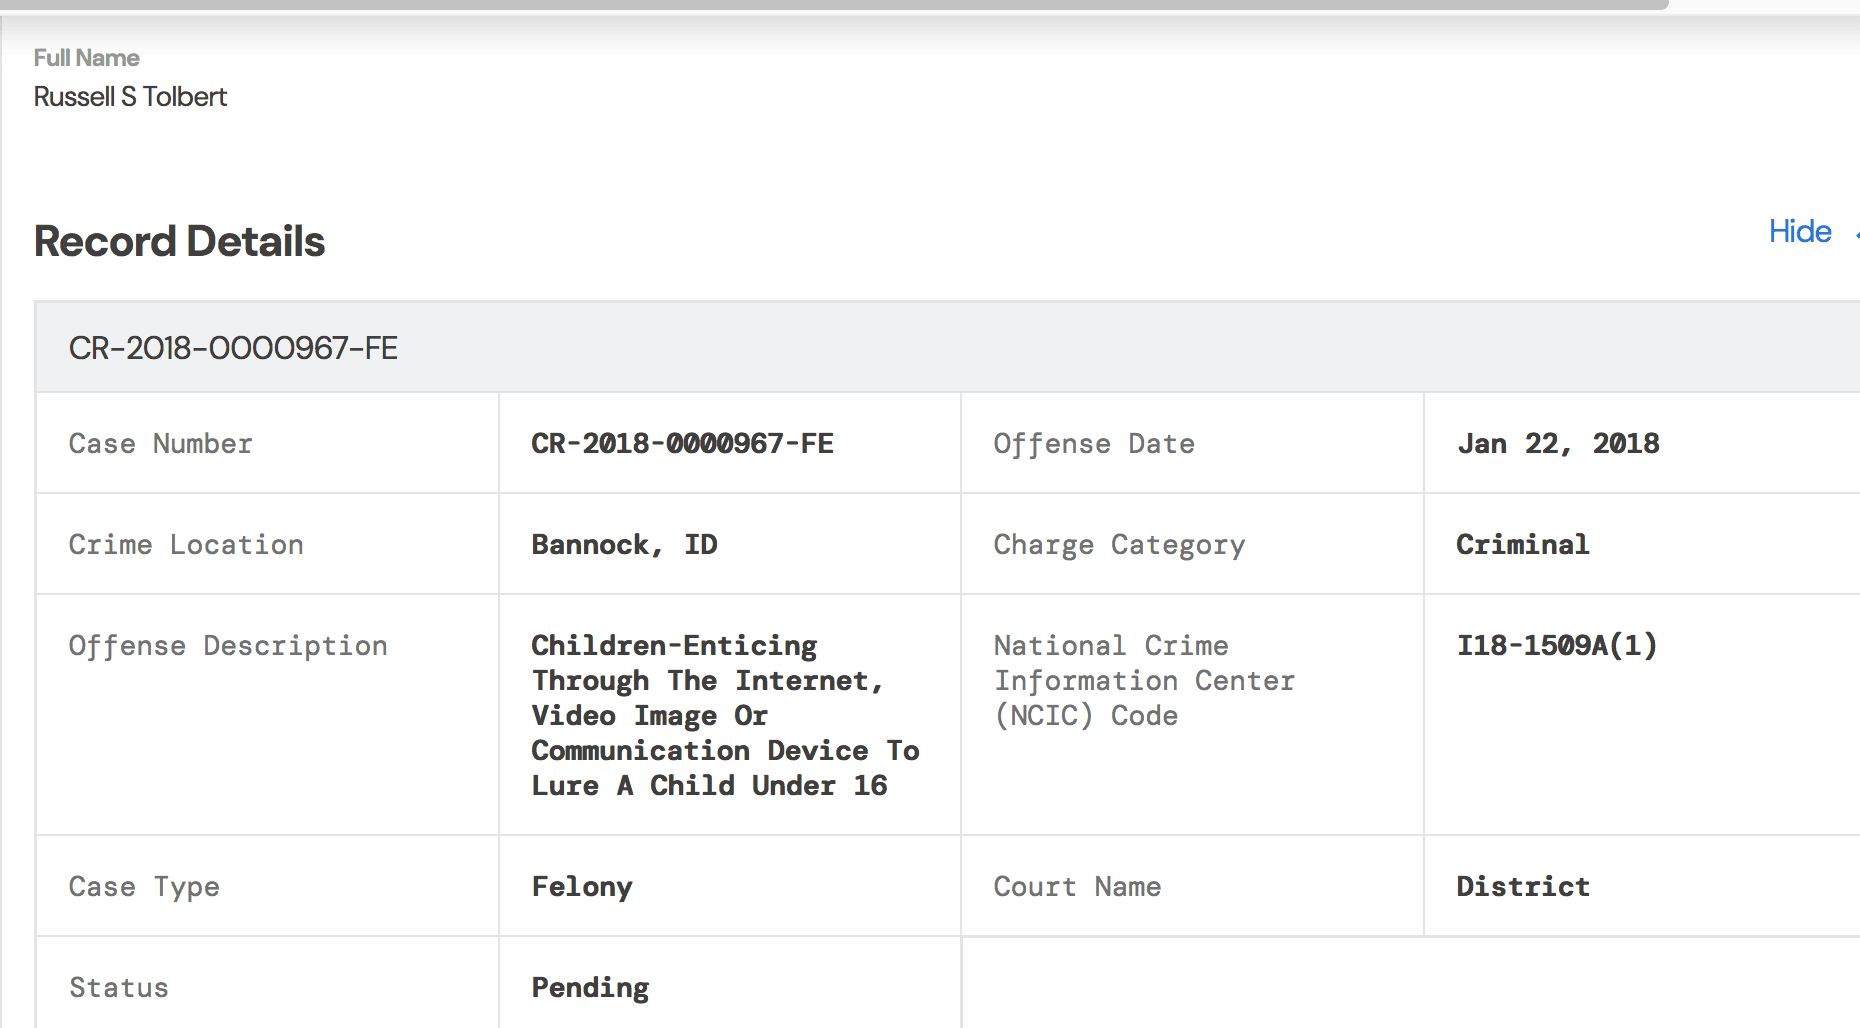Click the Charge Category value Criminal

point(1522,545)
